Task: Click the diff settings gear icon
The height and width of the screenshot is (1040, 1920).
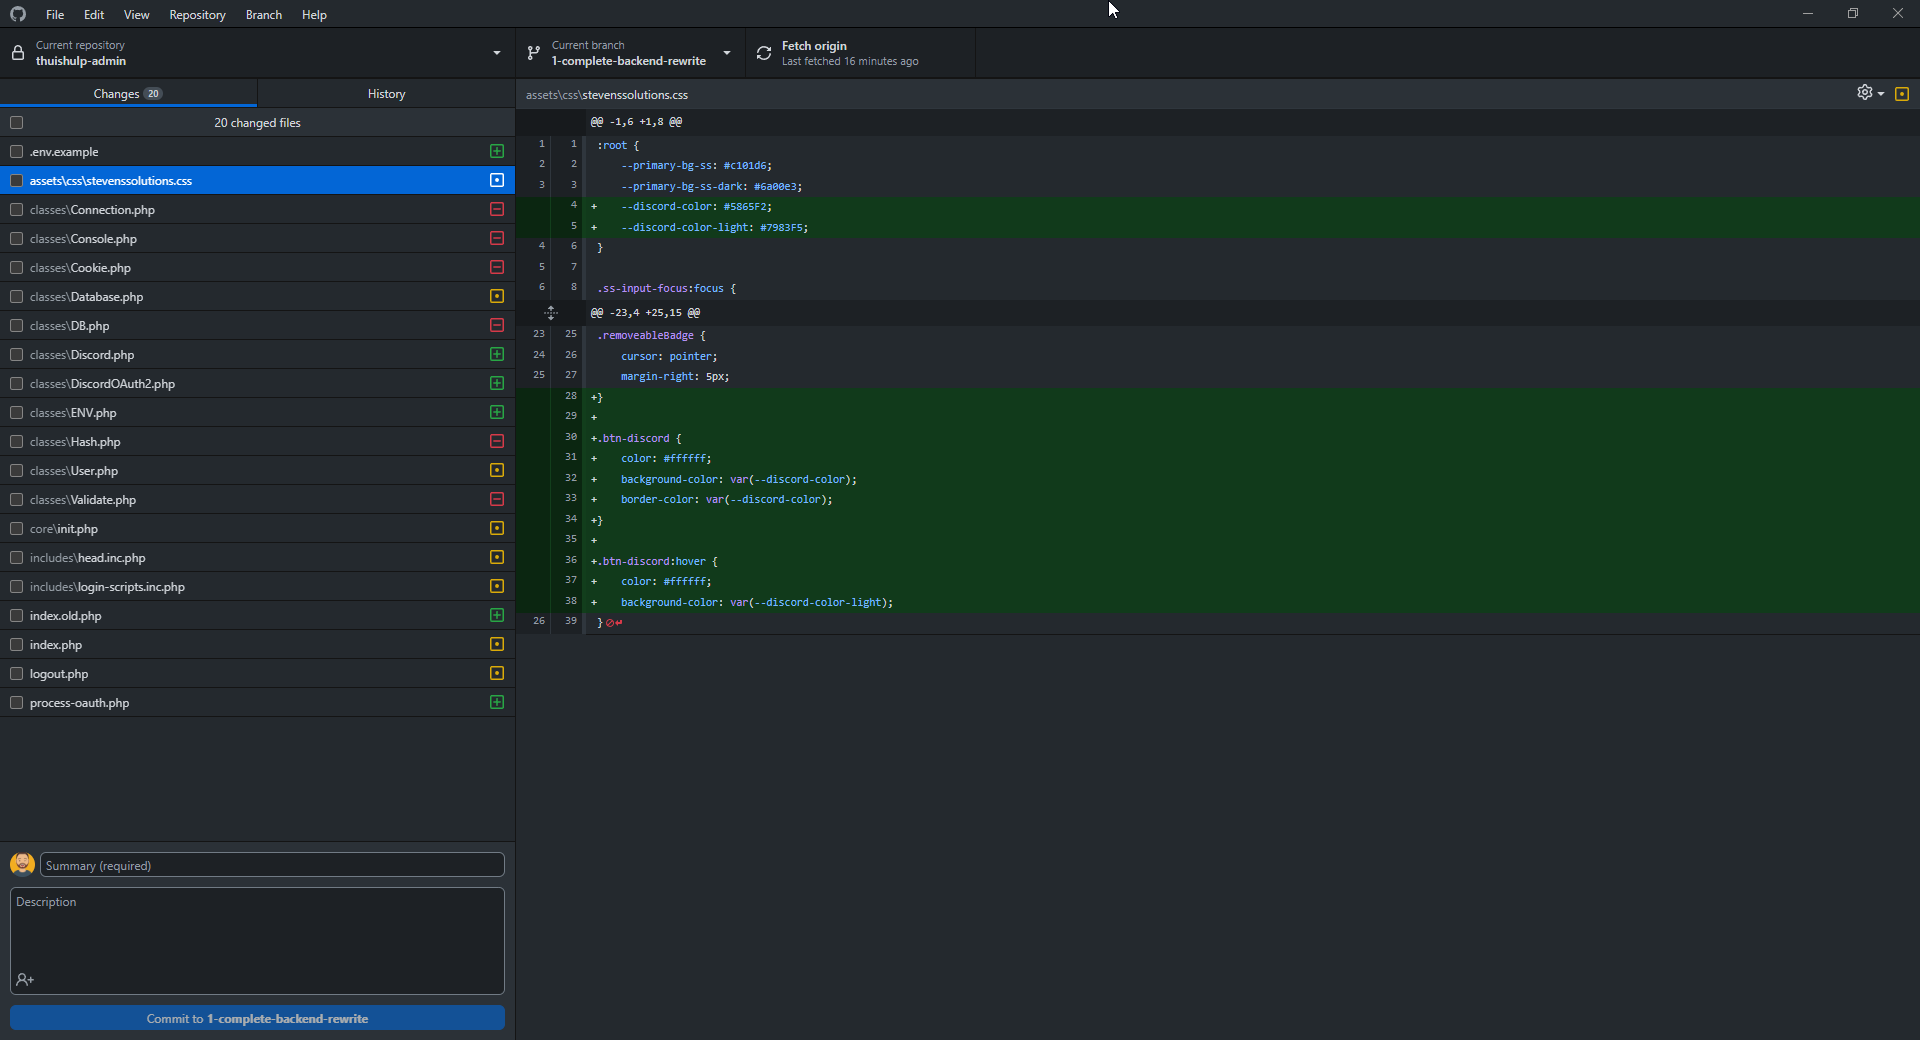Action: (1865, 93)
